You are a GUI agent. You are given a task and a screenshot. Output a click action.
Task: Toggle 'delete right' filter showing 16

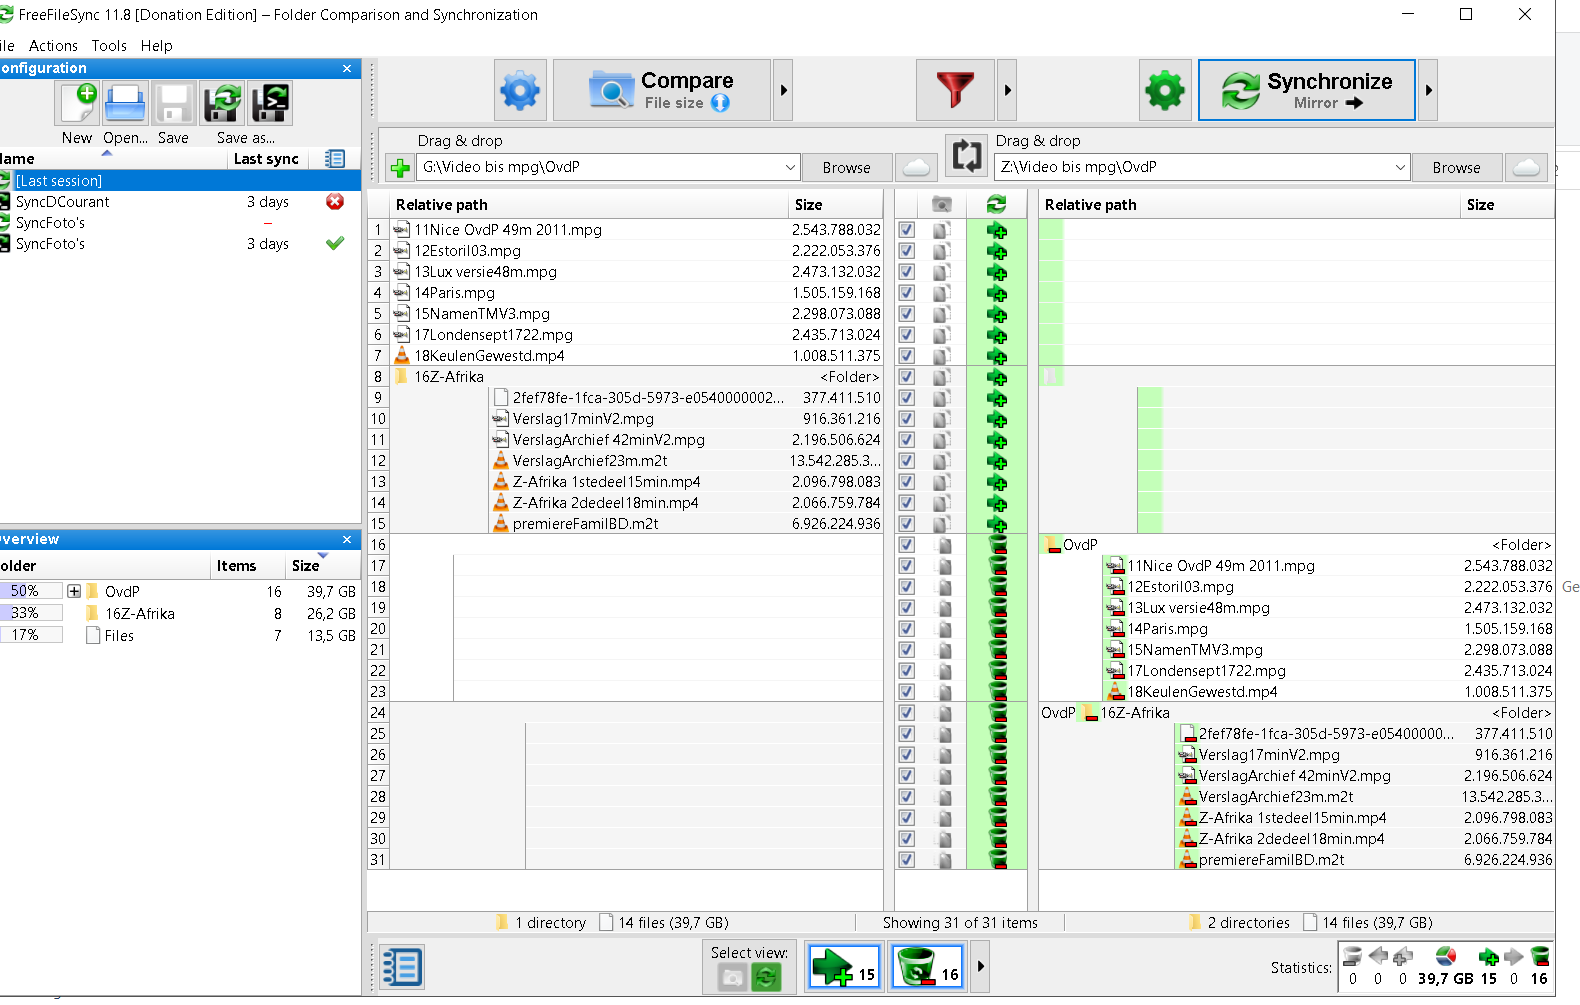pyautogui.click(x=927, y=967)
